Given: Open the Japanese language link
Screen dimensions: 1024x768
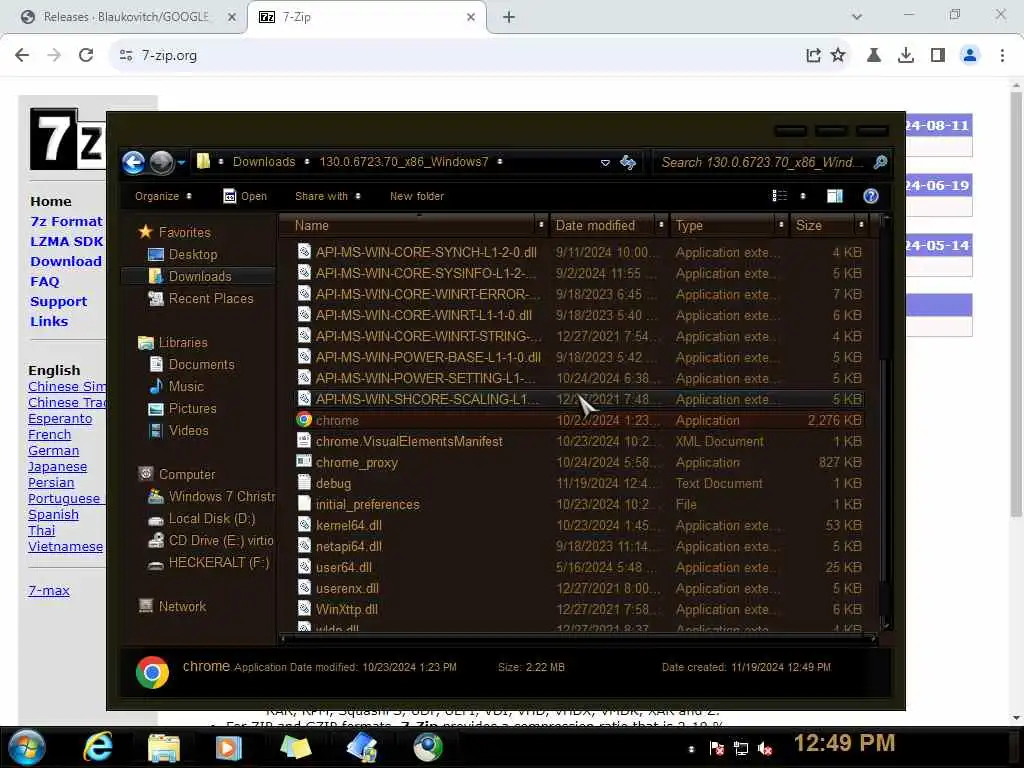Looking at the screenshot, I should point(57,467).
